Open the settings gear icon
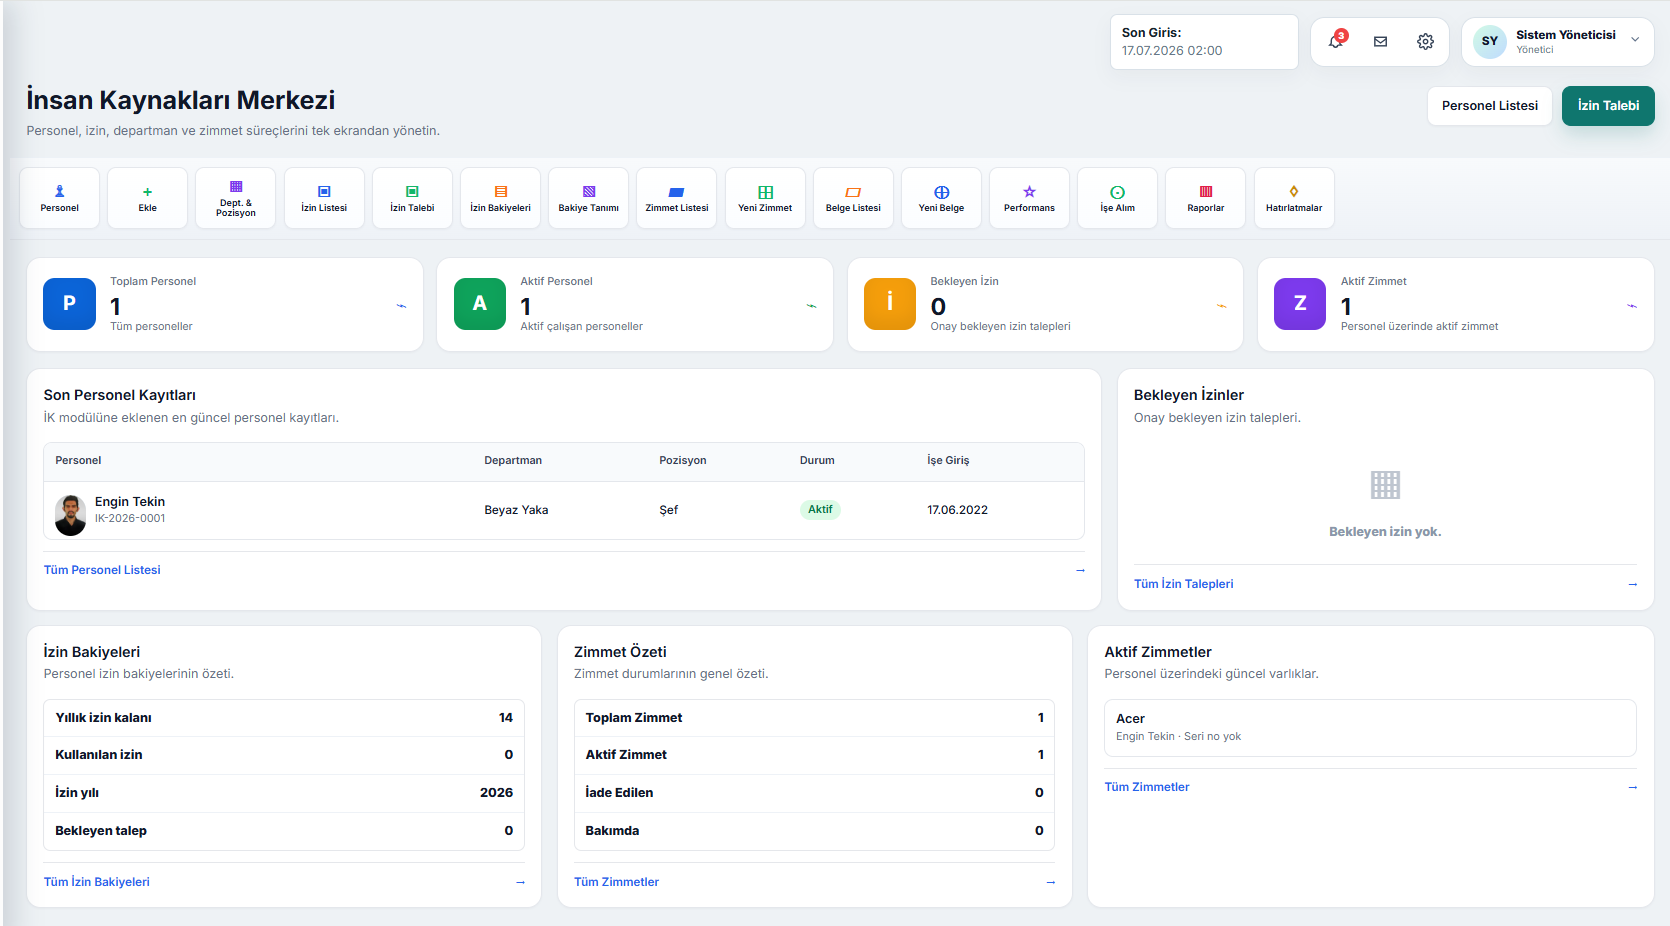Screen dimensions: 1670x926 1425,41
